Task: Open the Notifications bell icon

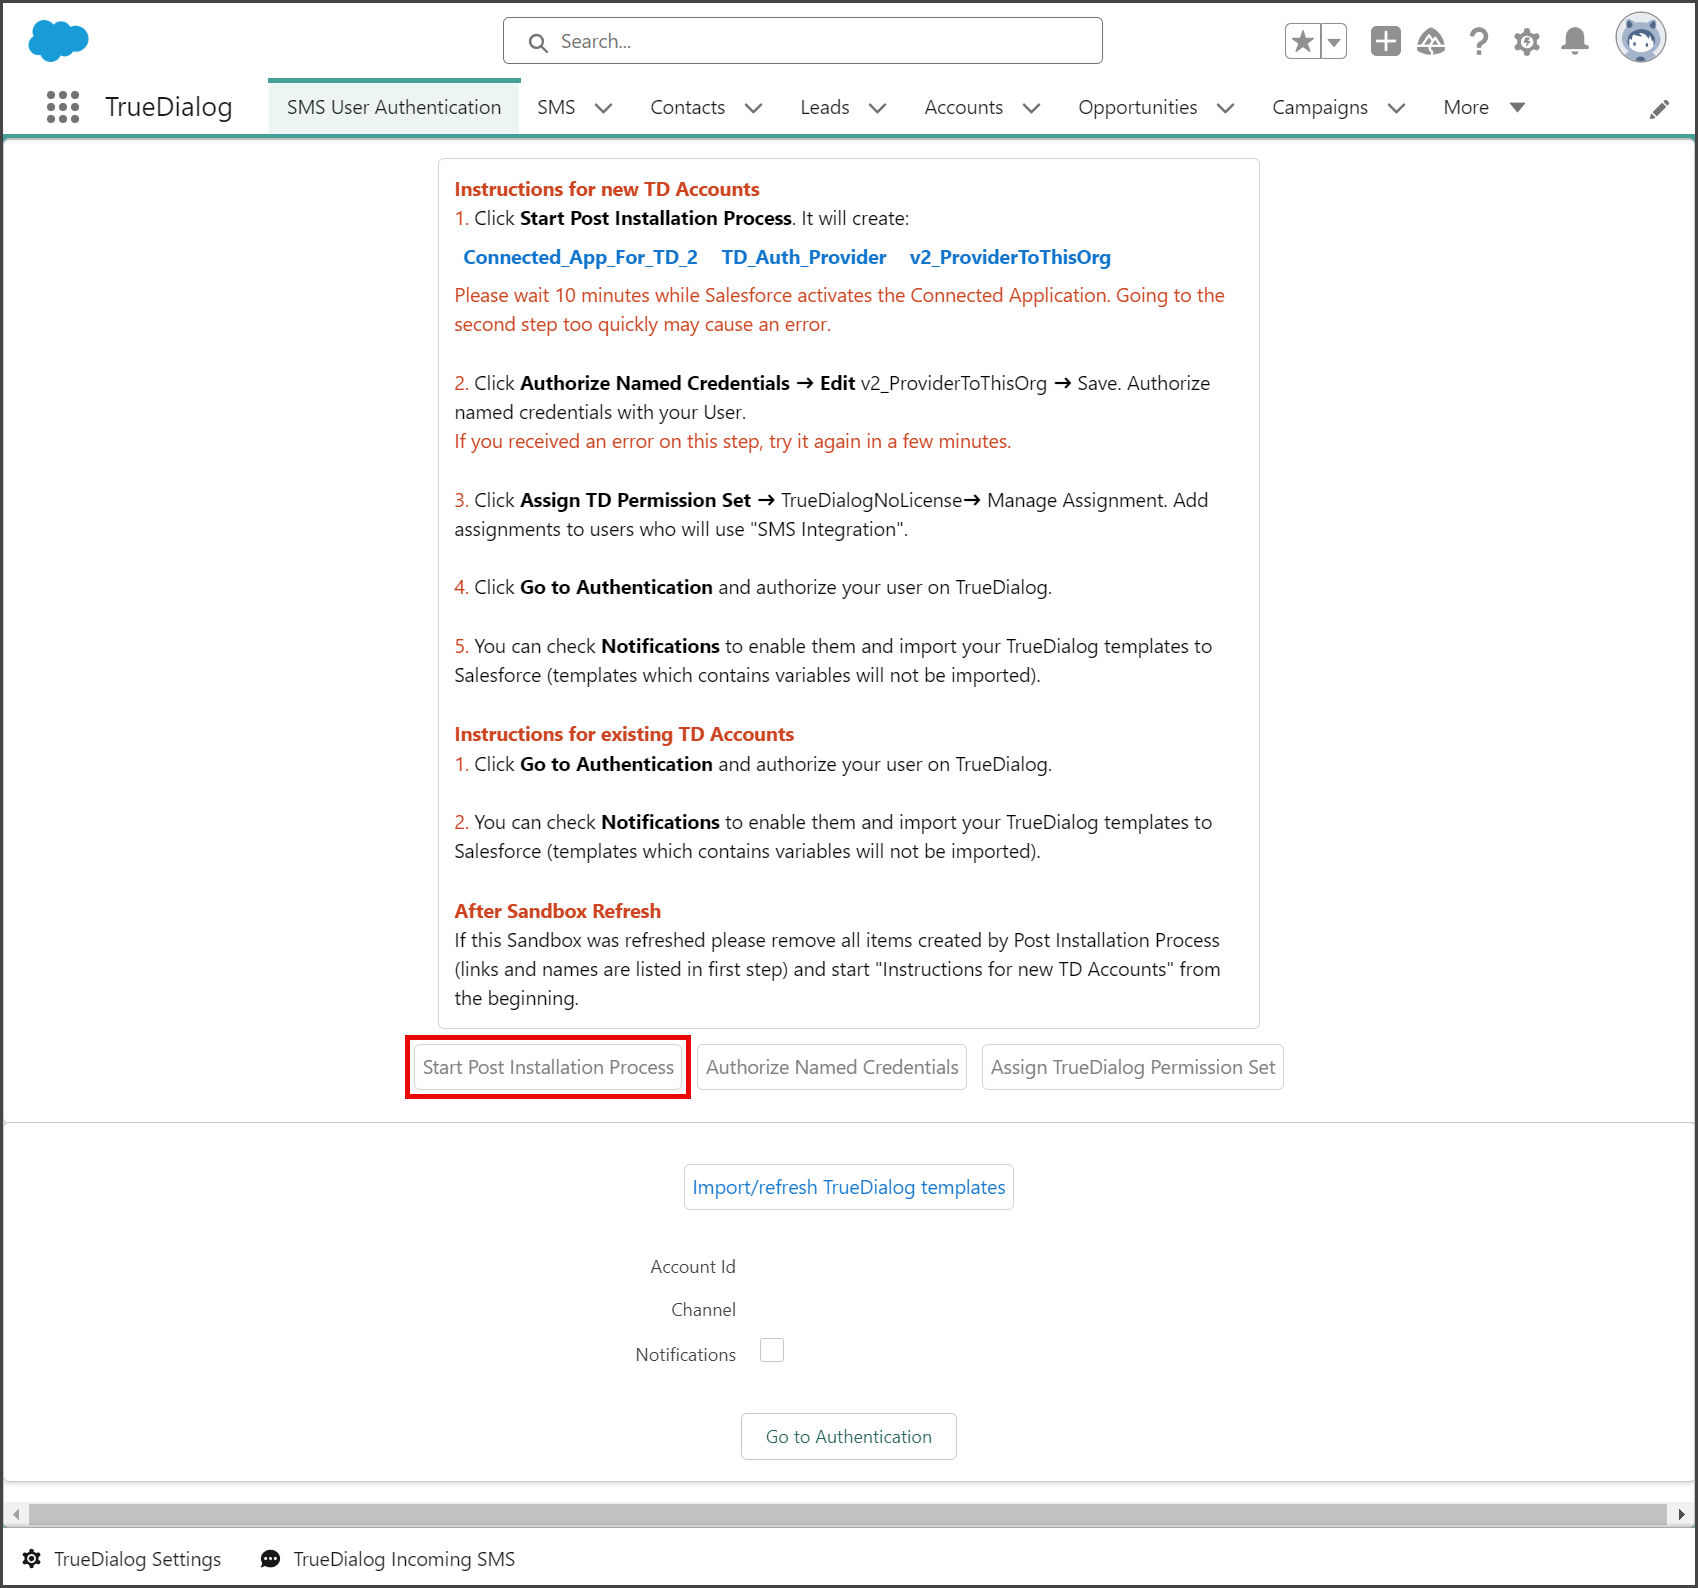Action: point(1575,41)
